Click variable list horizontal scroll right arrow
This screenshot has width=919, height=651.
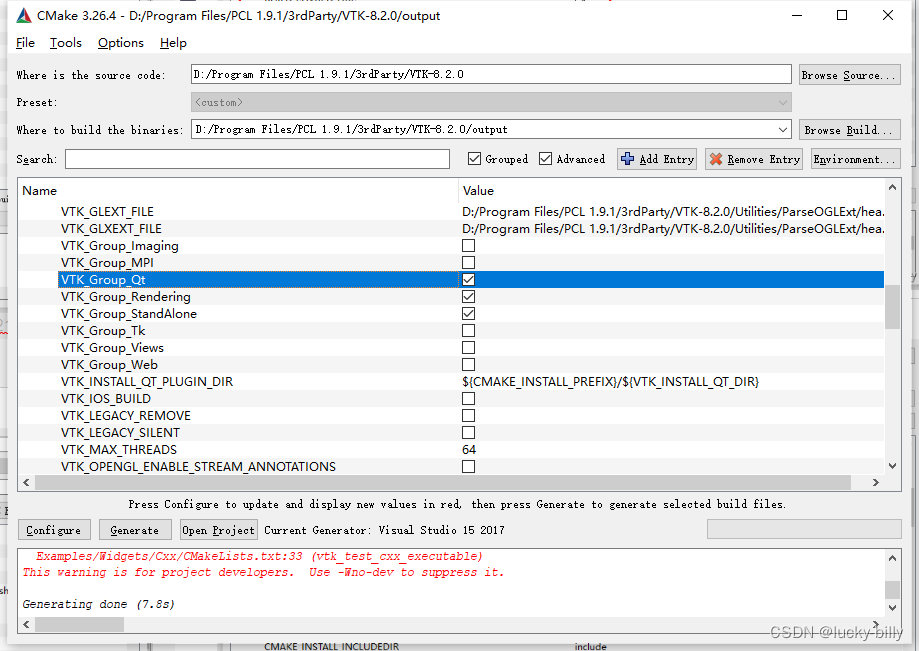coord(876,482)
